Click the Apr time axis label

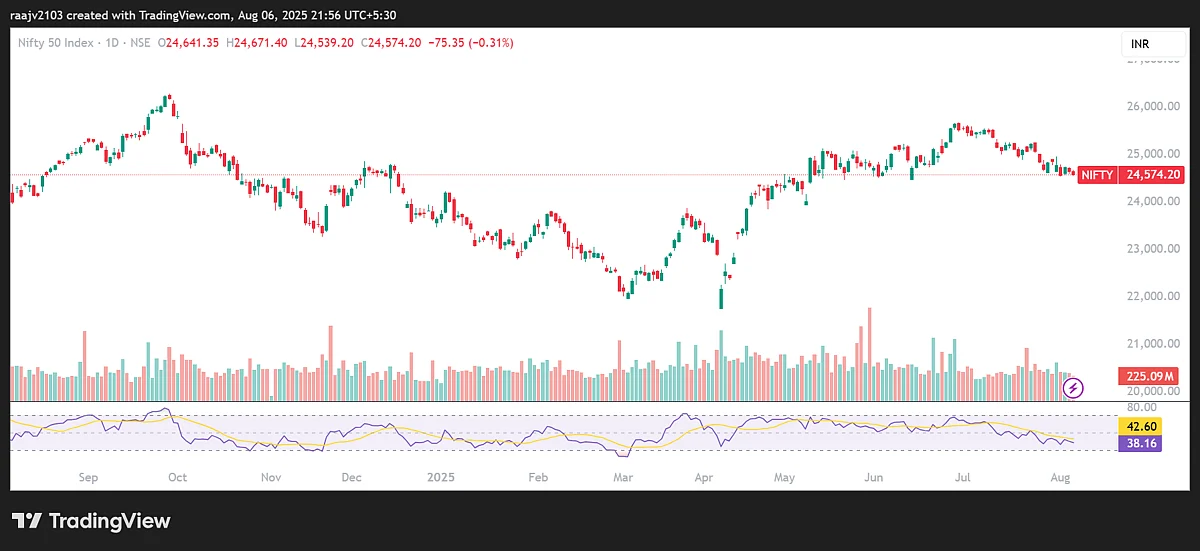[x=703, y=478]
